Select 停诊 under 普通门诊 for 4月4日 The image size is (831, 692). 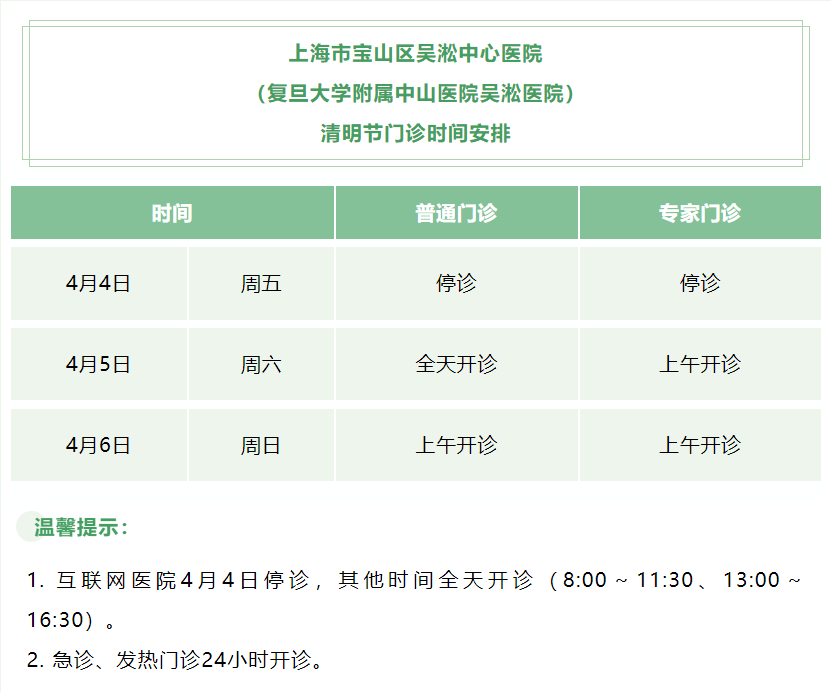pos(456,283)
